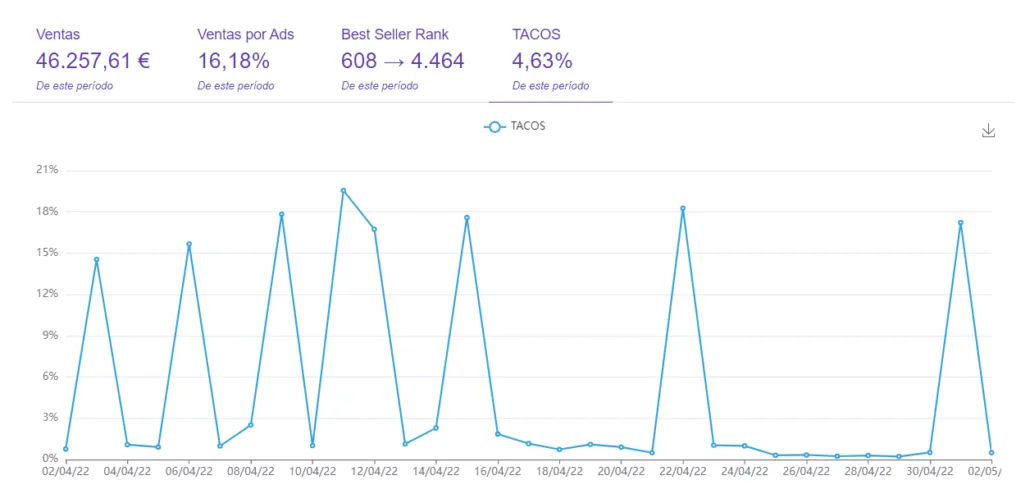This screenshot has height=503, width=1030.
Task: Click the peak data point on 11/04/22
Action: [343, 190]
